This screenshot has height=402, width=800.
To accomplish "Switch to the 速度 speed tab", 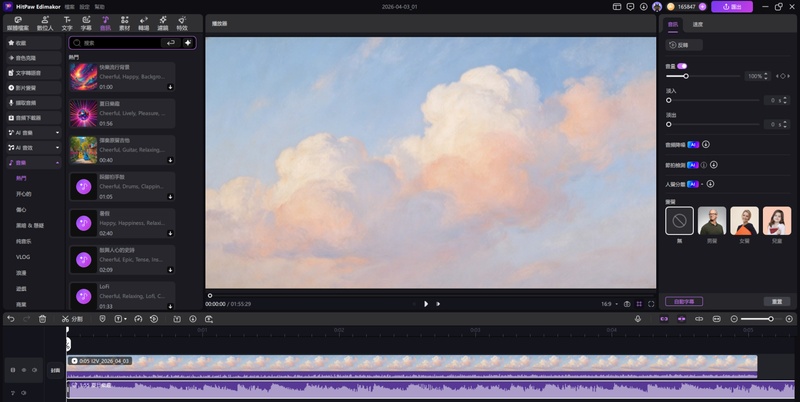I will tap(698, 24).
